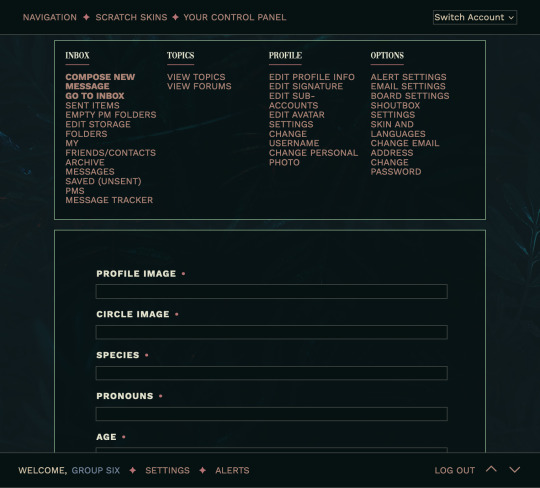Select View Forums
This screenshot has width=540, height=488.
click(199, 86)
